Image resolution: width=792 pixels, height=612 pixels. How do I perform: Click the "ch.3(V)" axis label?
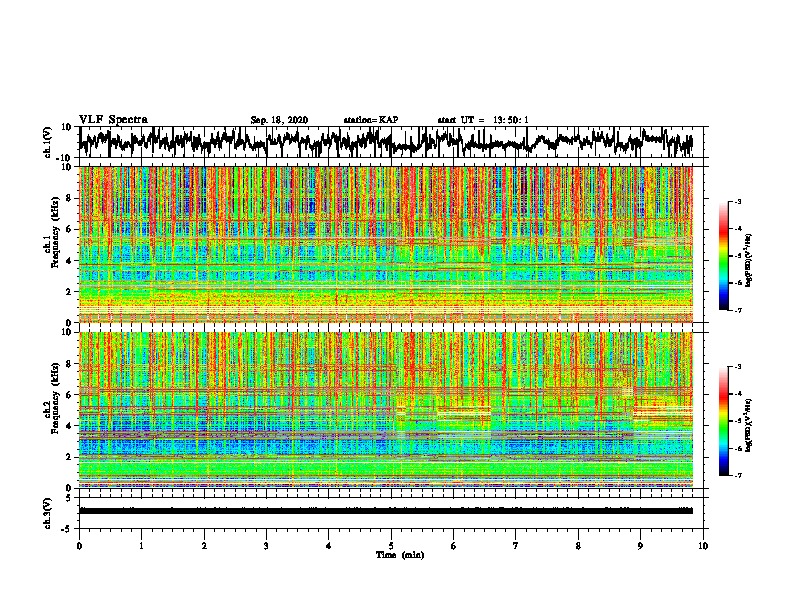(48, 513)
